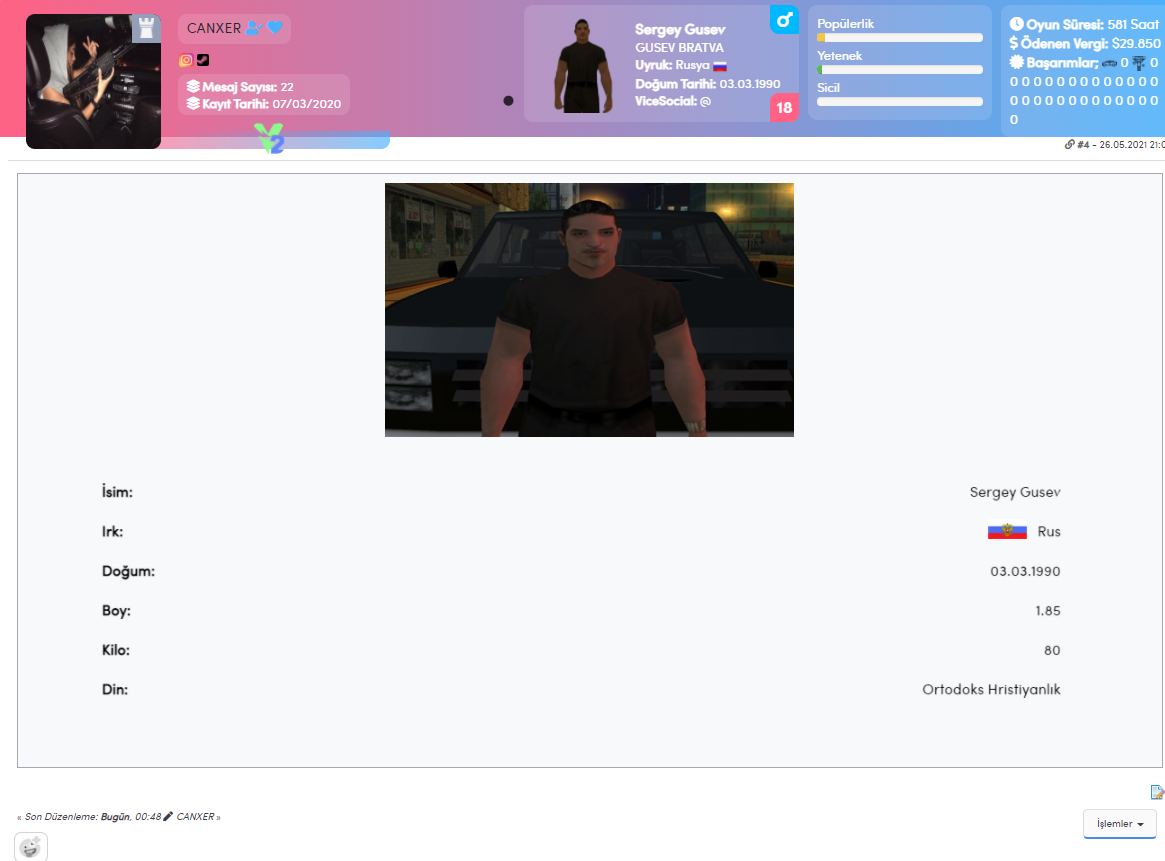1165x861 pixels.
Task: Click the ViceSocial: @ text
Action: pos(672,101)
